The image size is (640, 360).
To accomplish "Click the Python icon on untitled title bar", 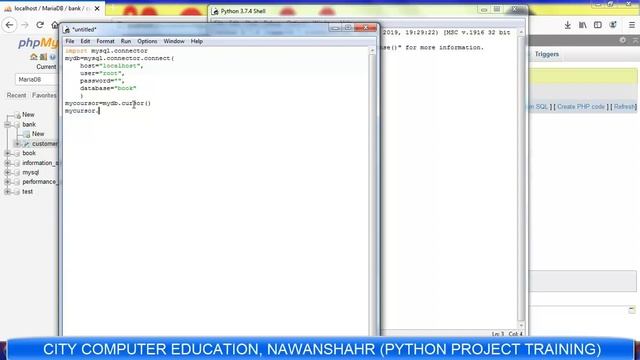I will point(67,29).
